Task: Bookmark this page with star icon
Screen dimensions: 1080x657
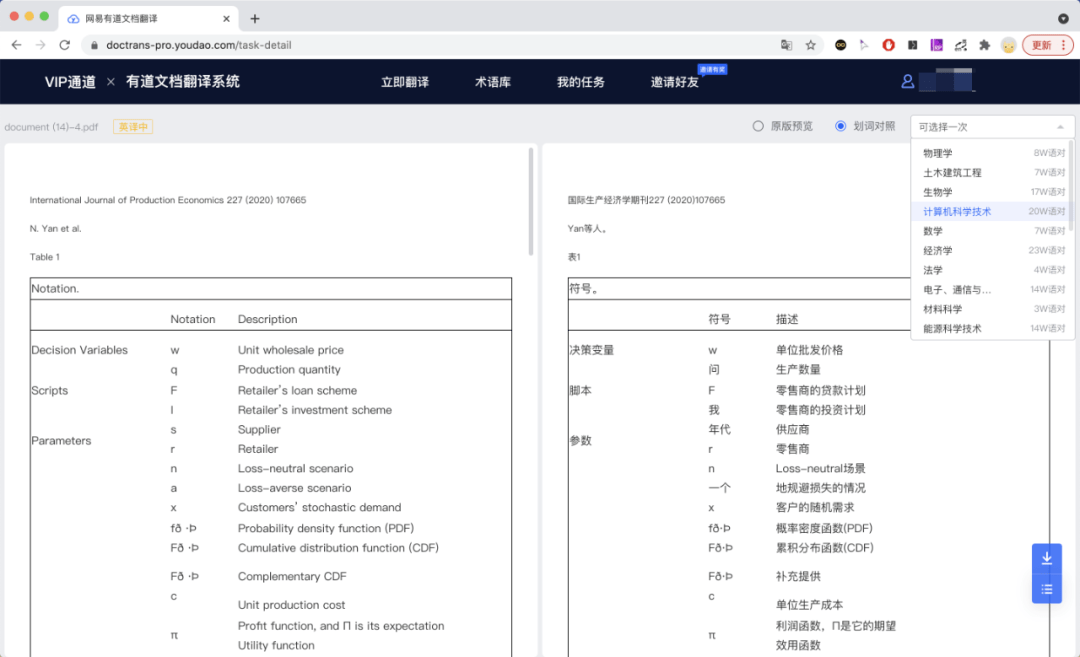Action: (x=811, y=45)
